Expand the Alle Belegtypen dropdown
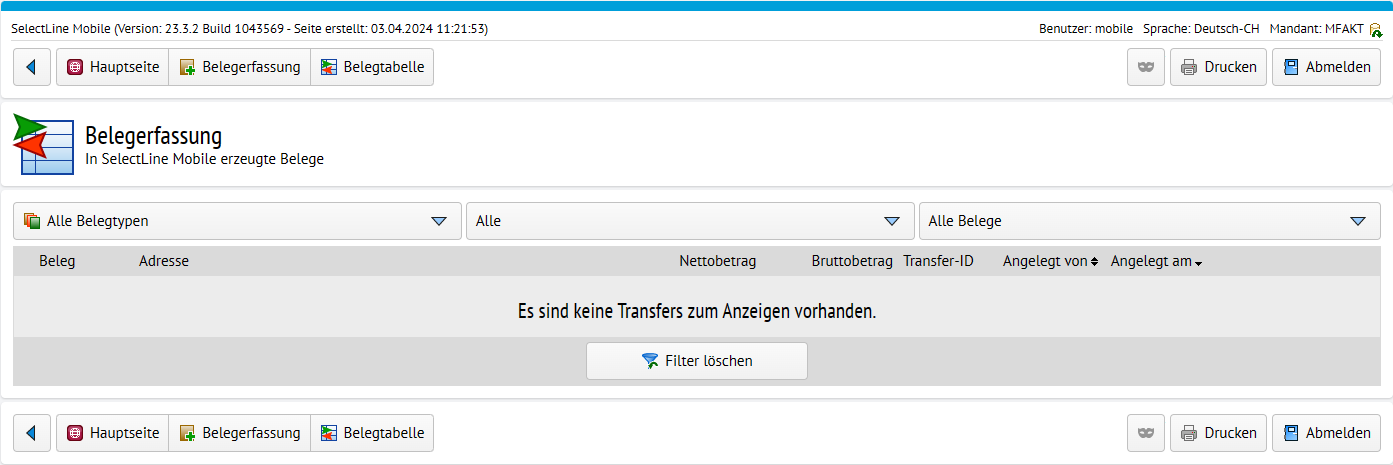1393x465 pixels. (237, 221)
